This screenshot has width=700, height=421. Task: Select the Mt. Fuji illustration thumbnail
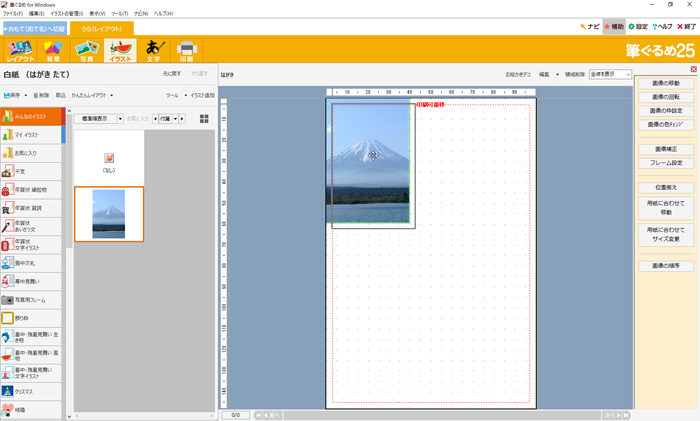tap(109, 213)
